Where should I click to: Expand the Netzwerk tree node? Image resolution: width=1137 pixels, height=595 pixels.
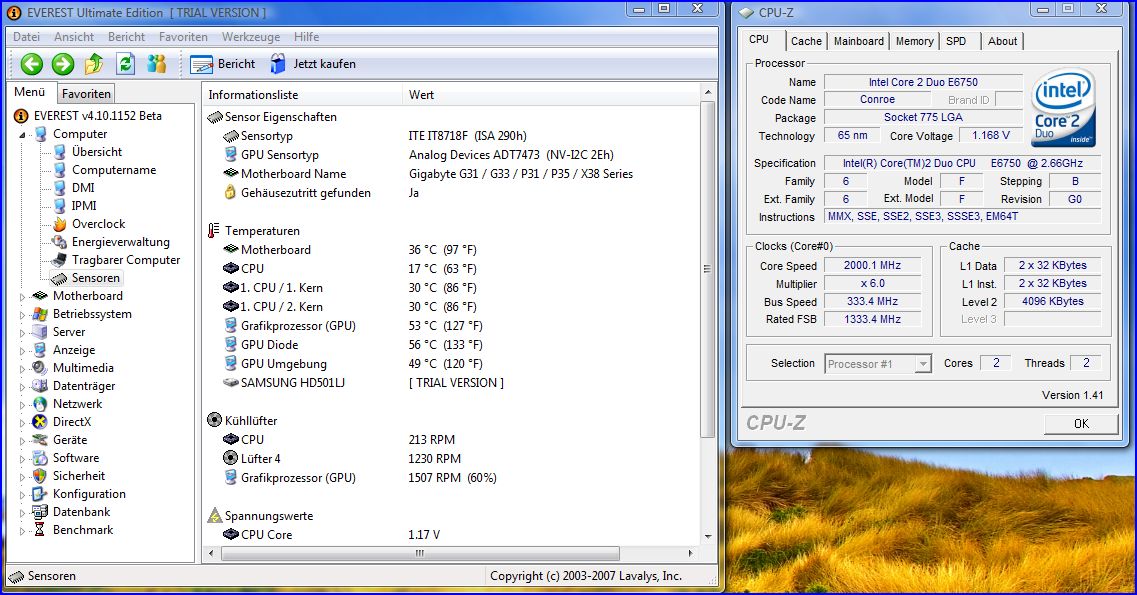pos(22,404)
